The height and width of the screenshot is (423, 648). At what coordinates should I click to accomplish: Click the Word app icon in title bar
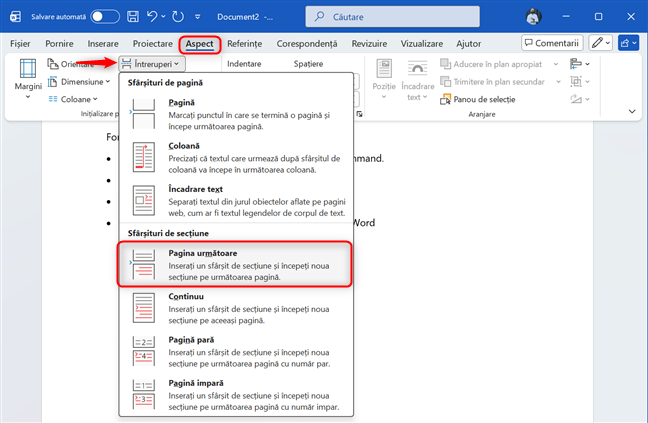16,17
